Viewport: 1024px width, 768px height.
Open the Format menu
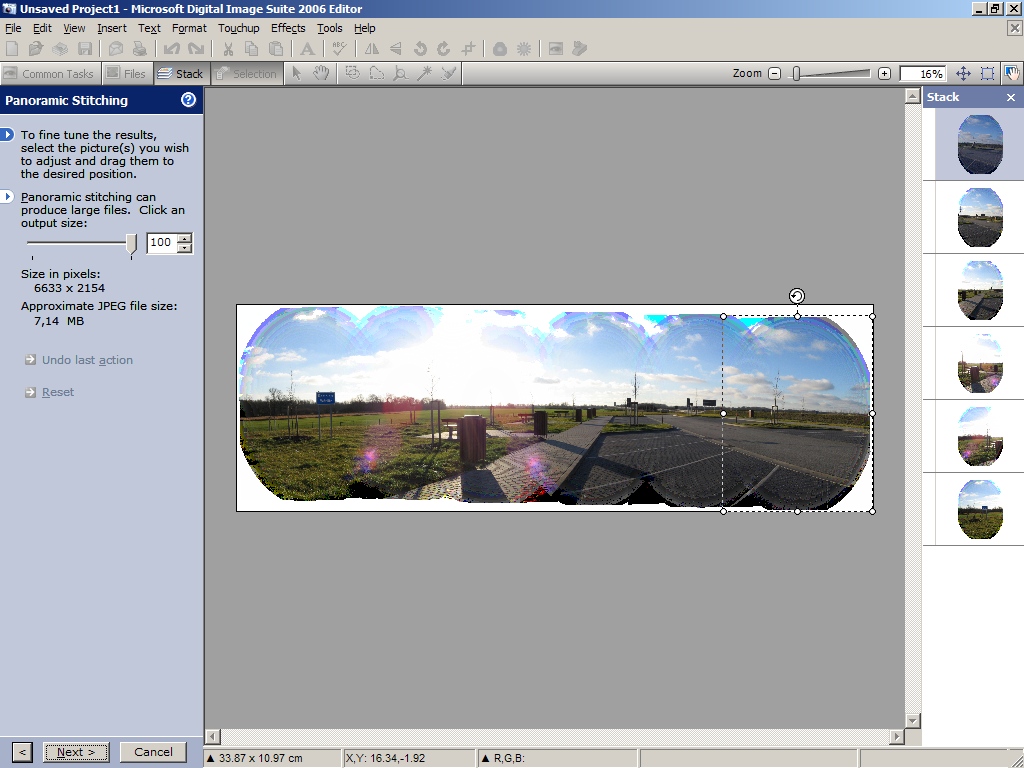[189, 28]
